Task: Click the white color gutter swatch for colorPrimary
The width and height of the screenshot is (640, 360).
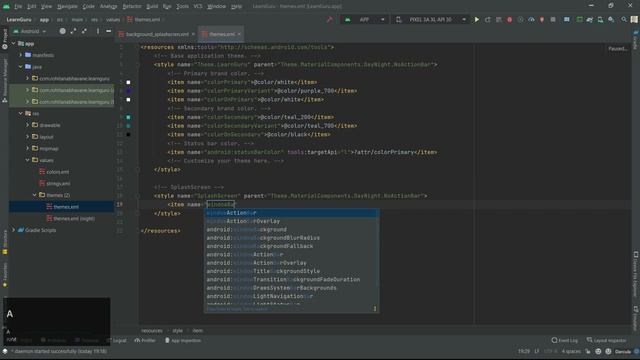Action: click(128, 82)
